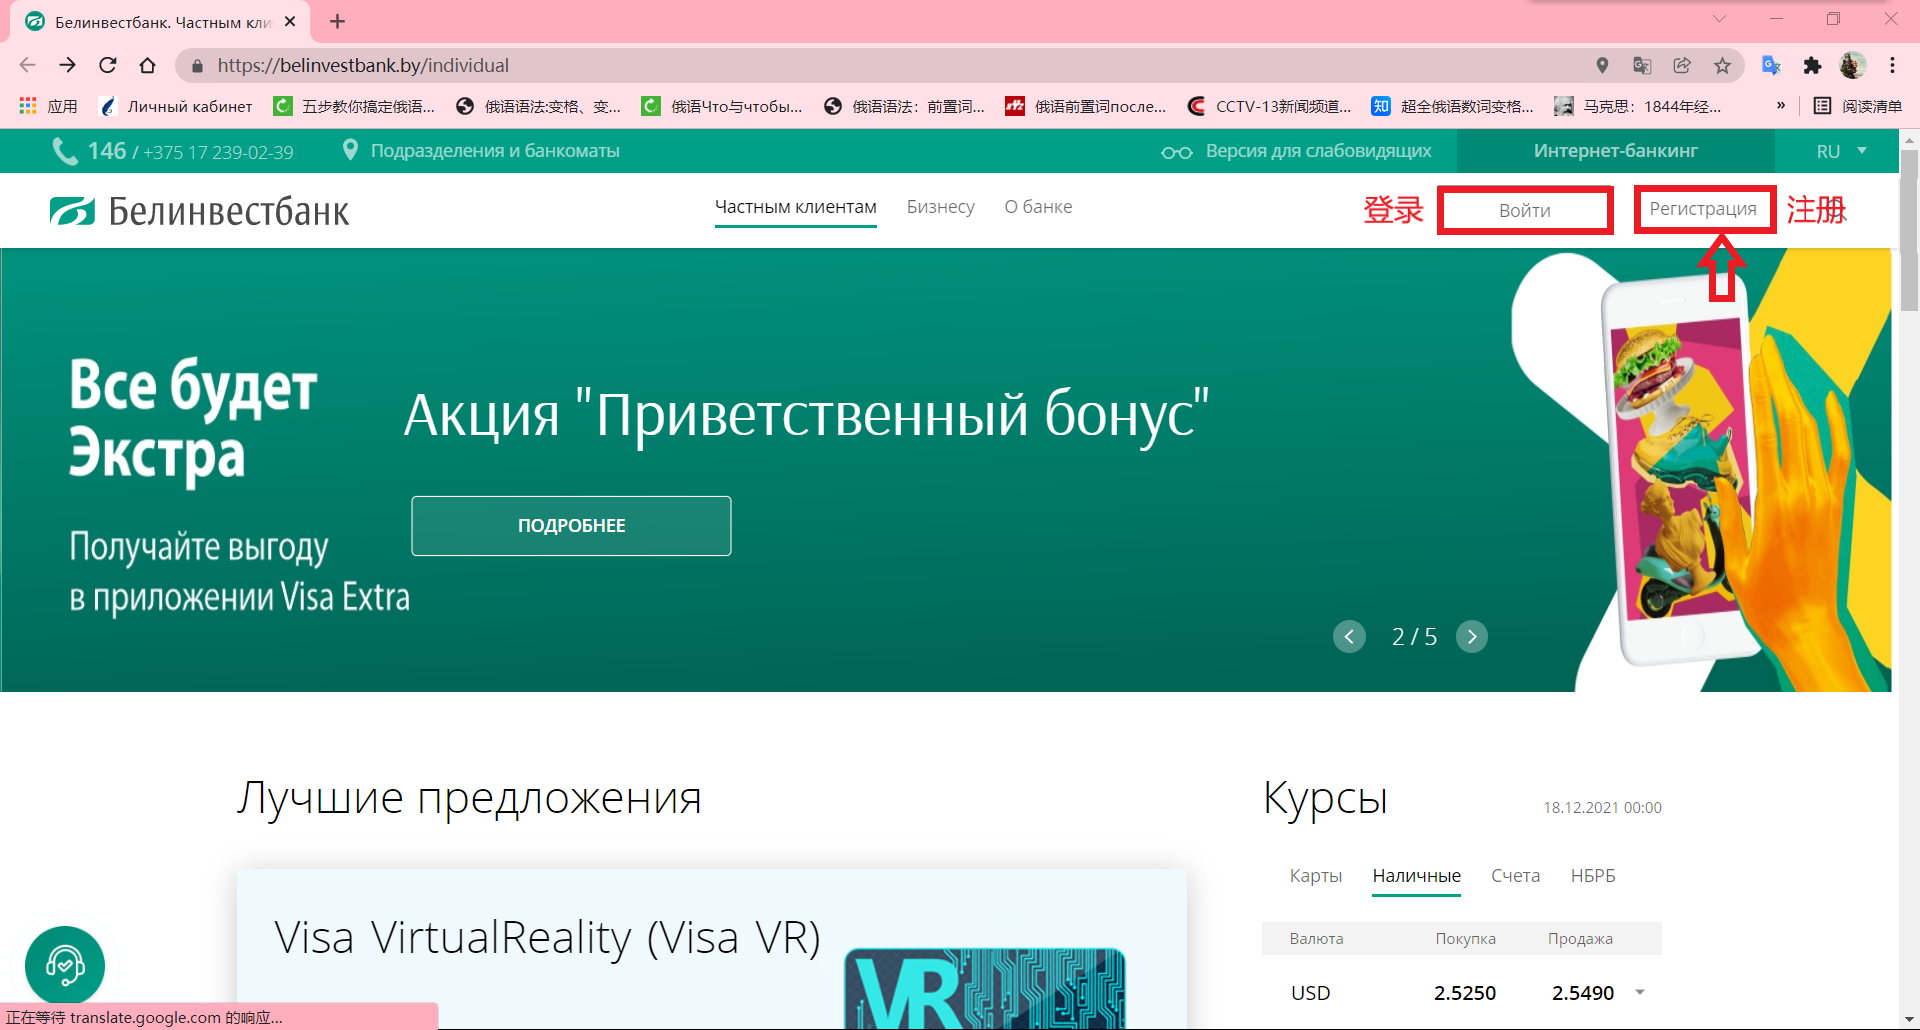Click the Войти login button
The image size is (1920, 1030).
[1525, 210]
